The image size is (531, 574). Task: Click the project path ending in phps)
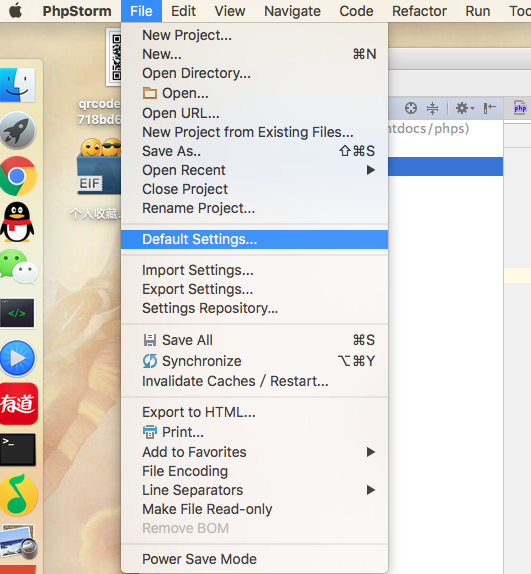[429, 129]
